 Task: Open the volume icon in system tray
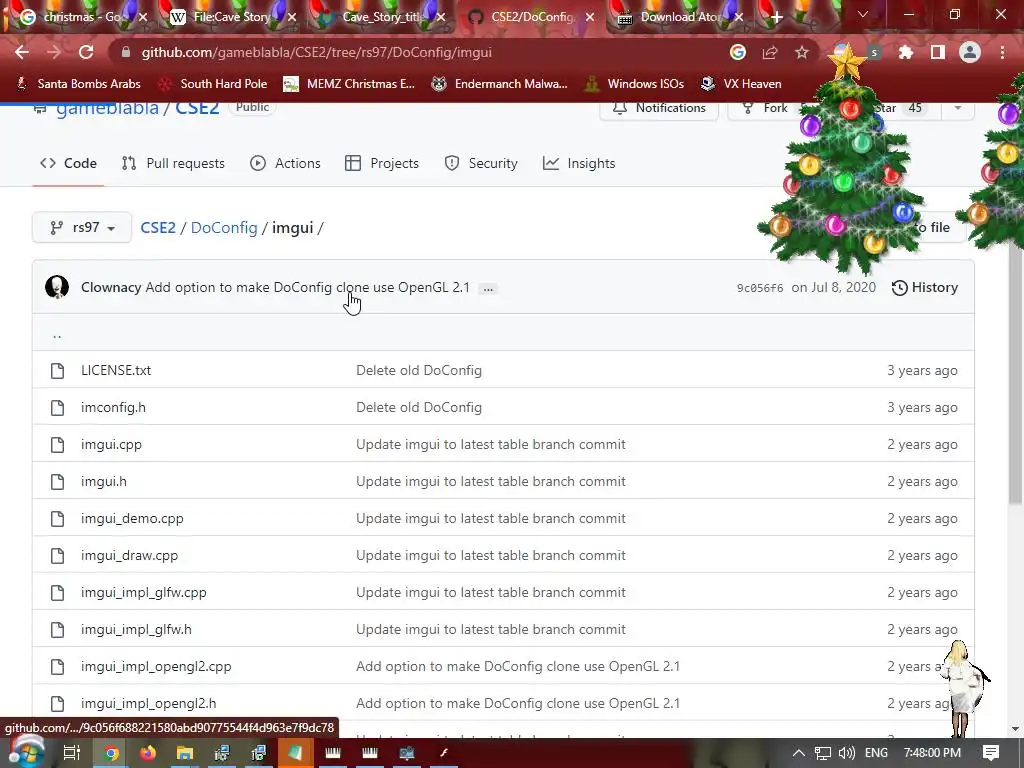click(846, 753)
